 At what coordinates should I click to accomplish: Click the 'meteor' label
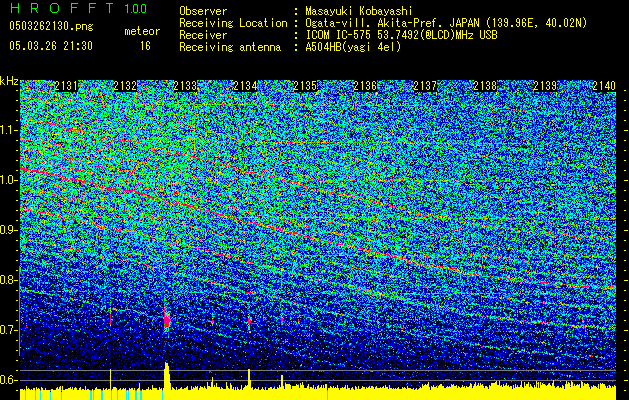click(142, 31)
